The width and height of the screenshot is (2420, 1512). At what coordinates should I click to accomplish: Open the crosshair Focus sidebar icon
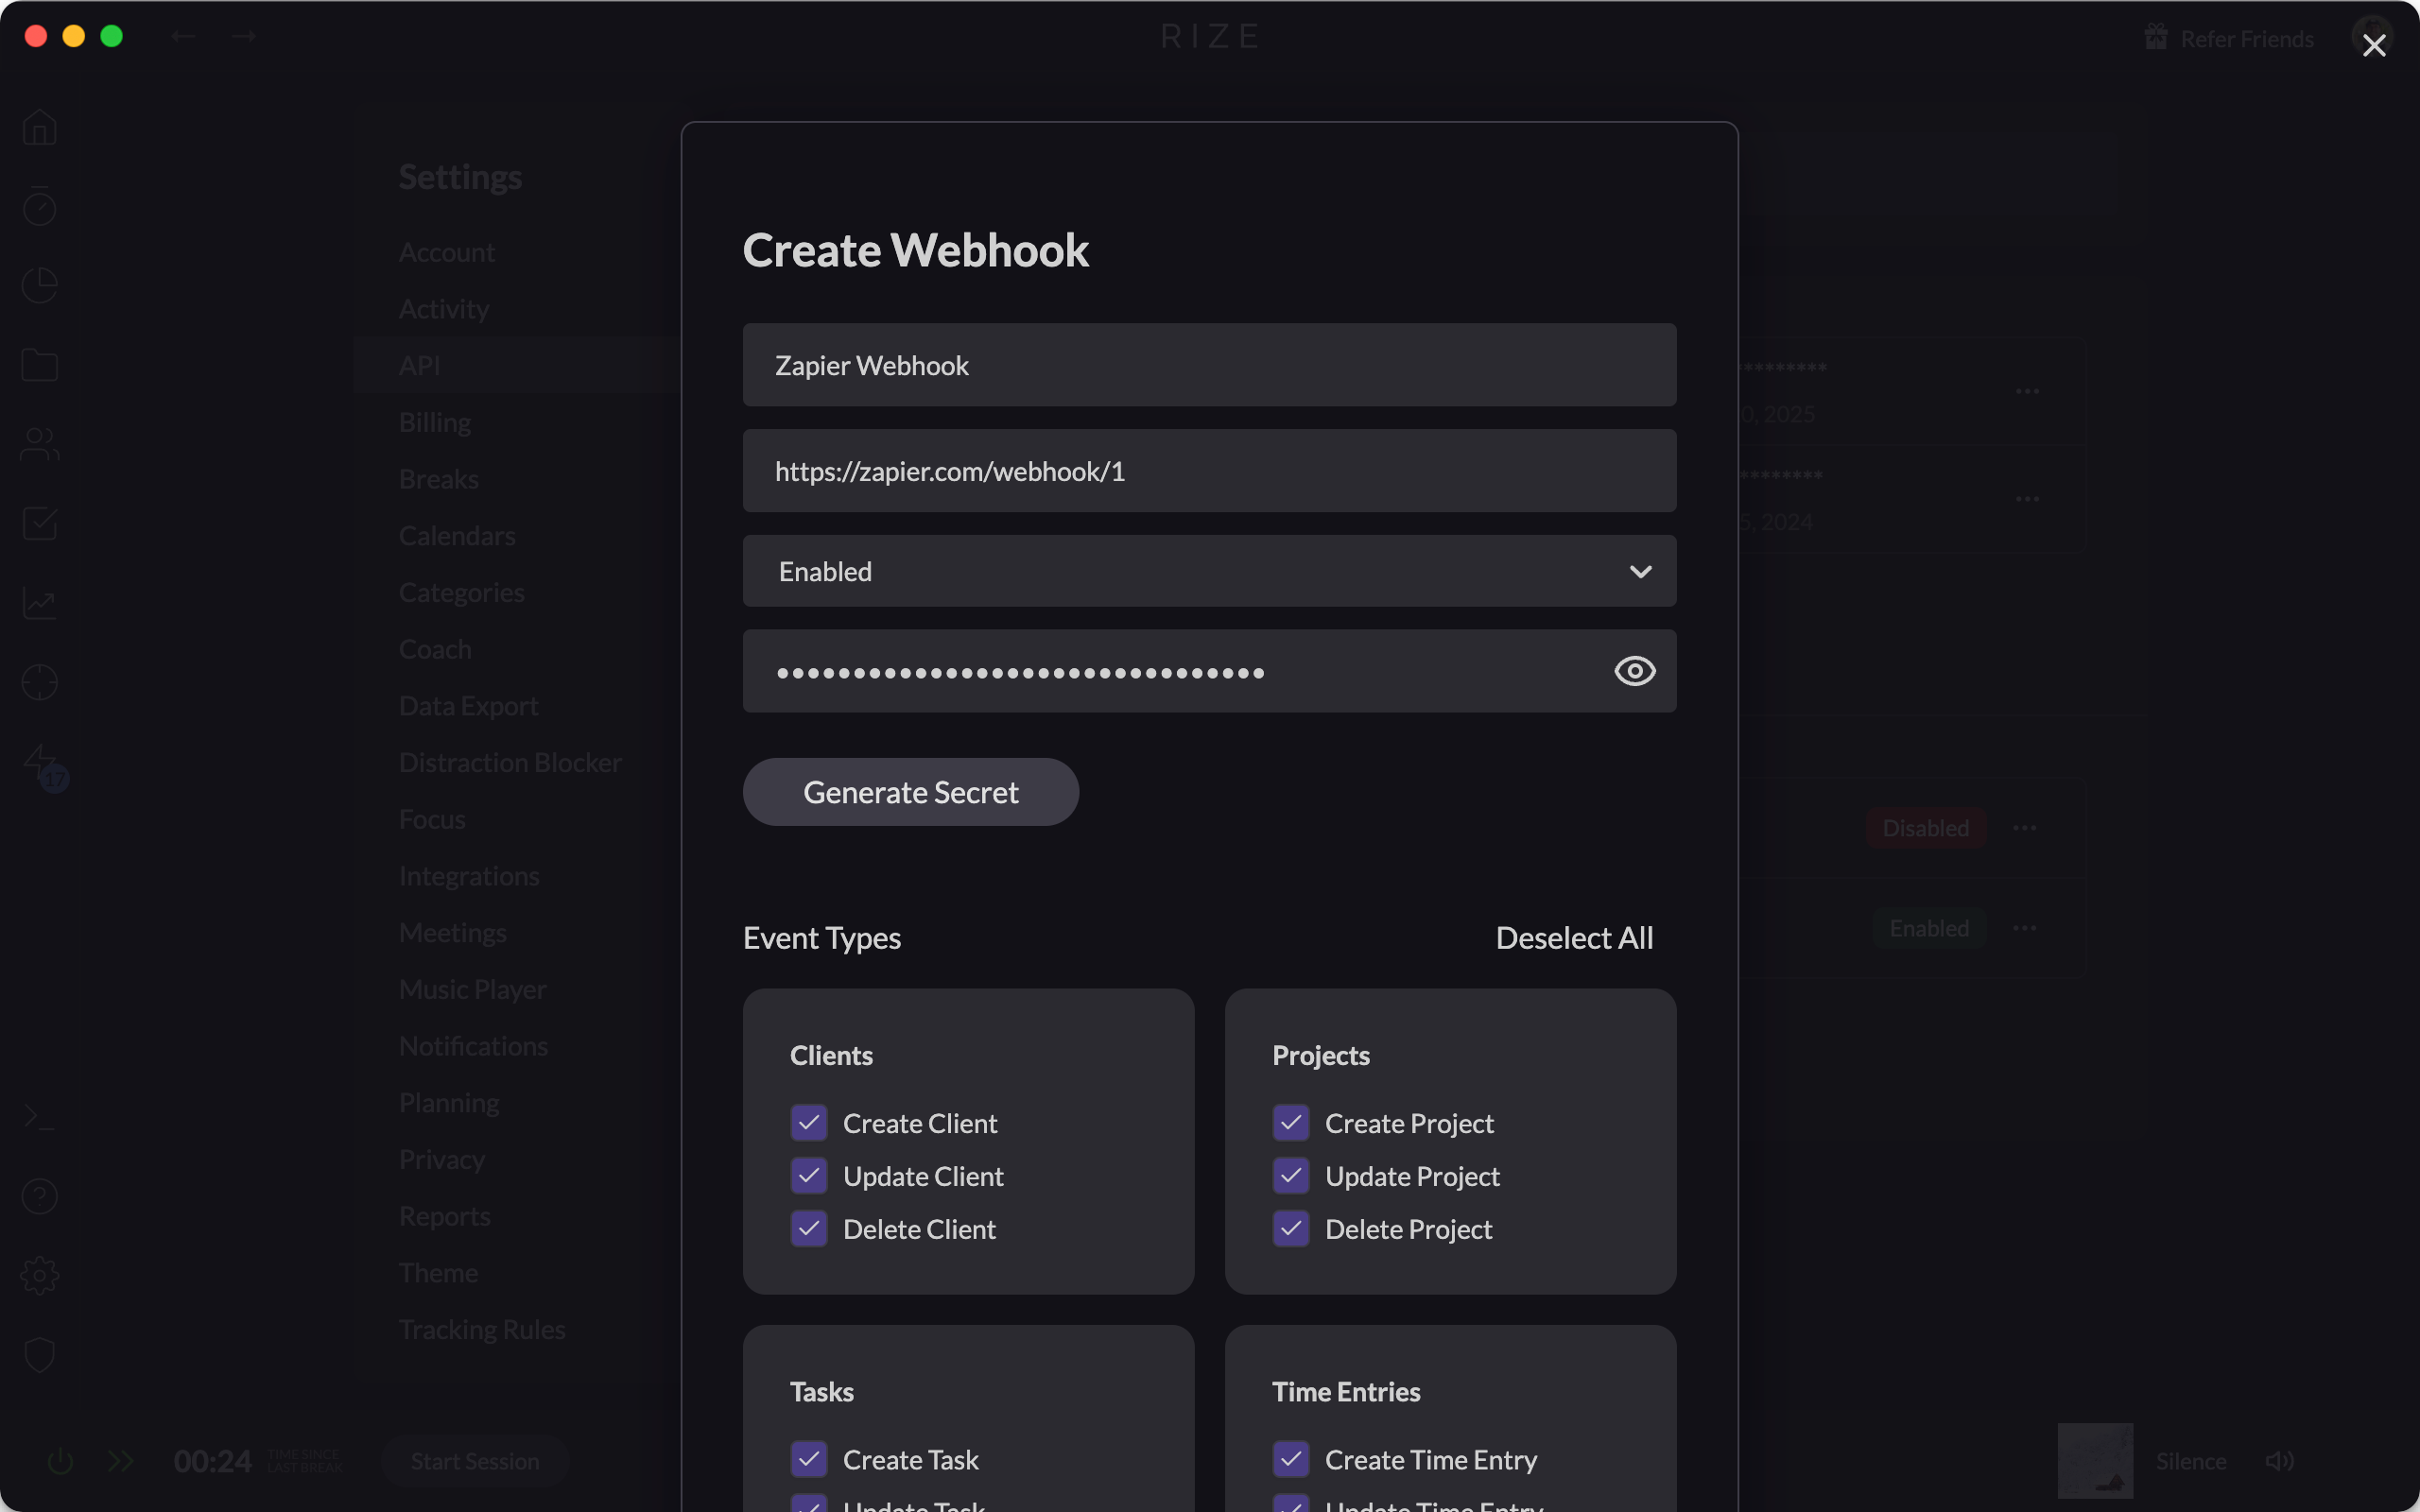(x=40, y=682)
